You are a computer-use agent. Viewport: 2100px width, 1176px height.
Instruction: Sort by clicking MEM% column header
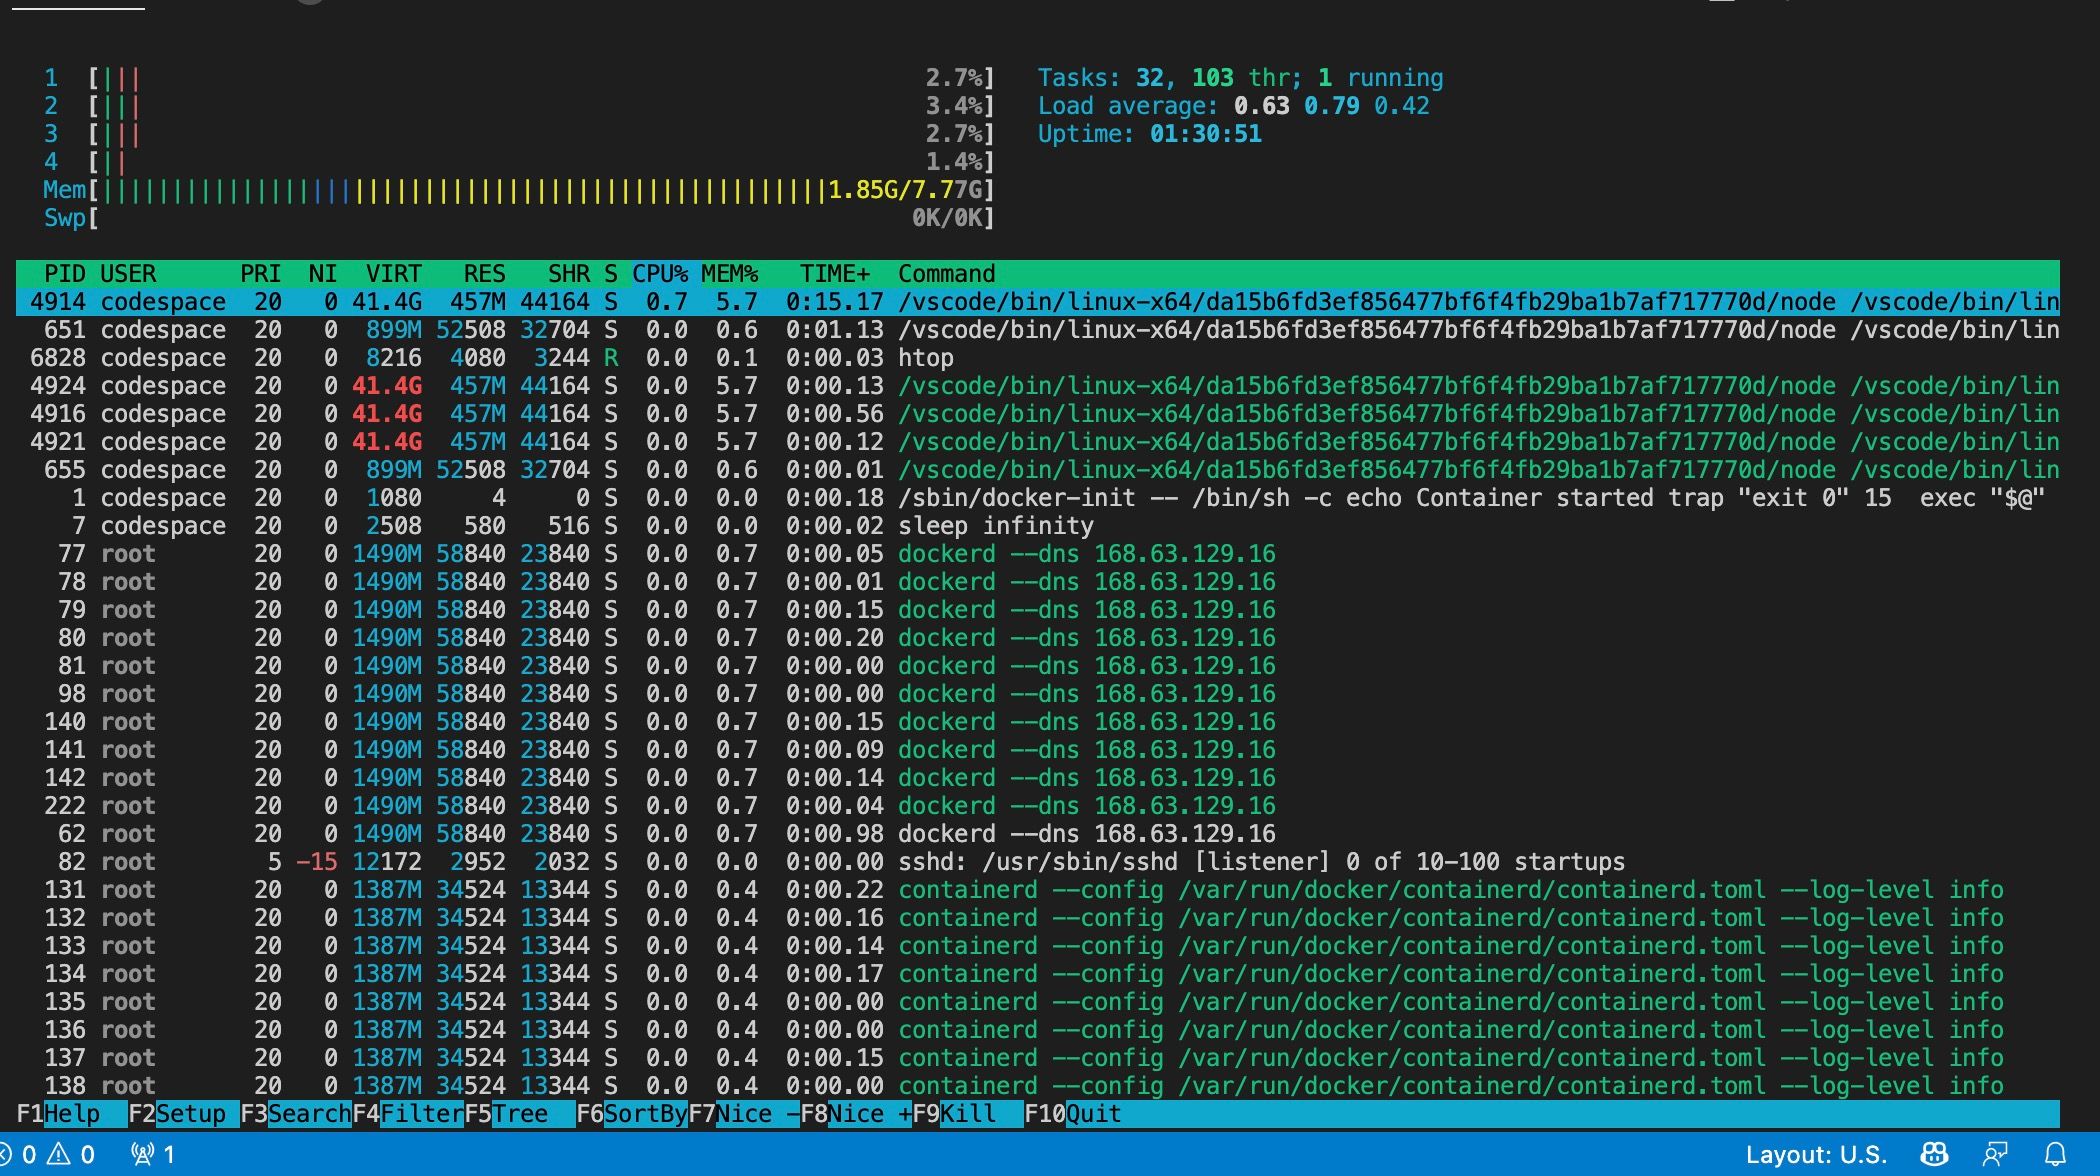[729, 274]
